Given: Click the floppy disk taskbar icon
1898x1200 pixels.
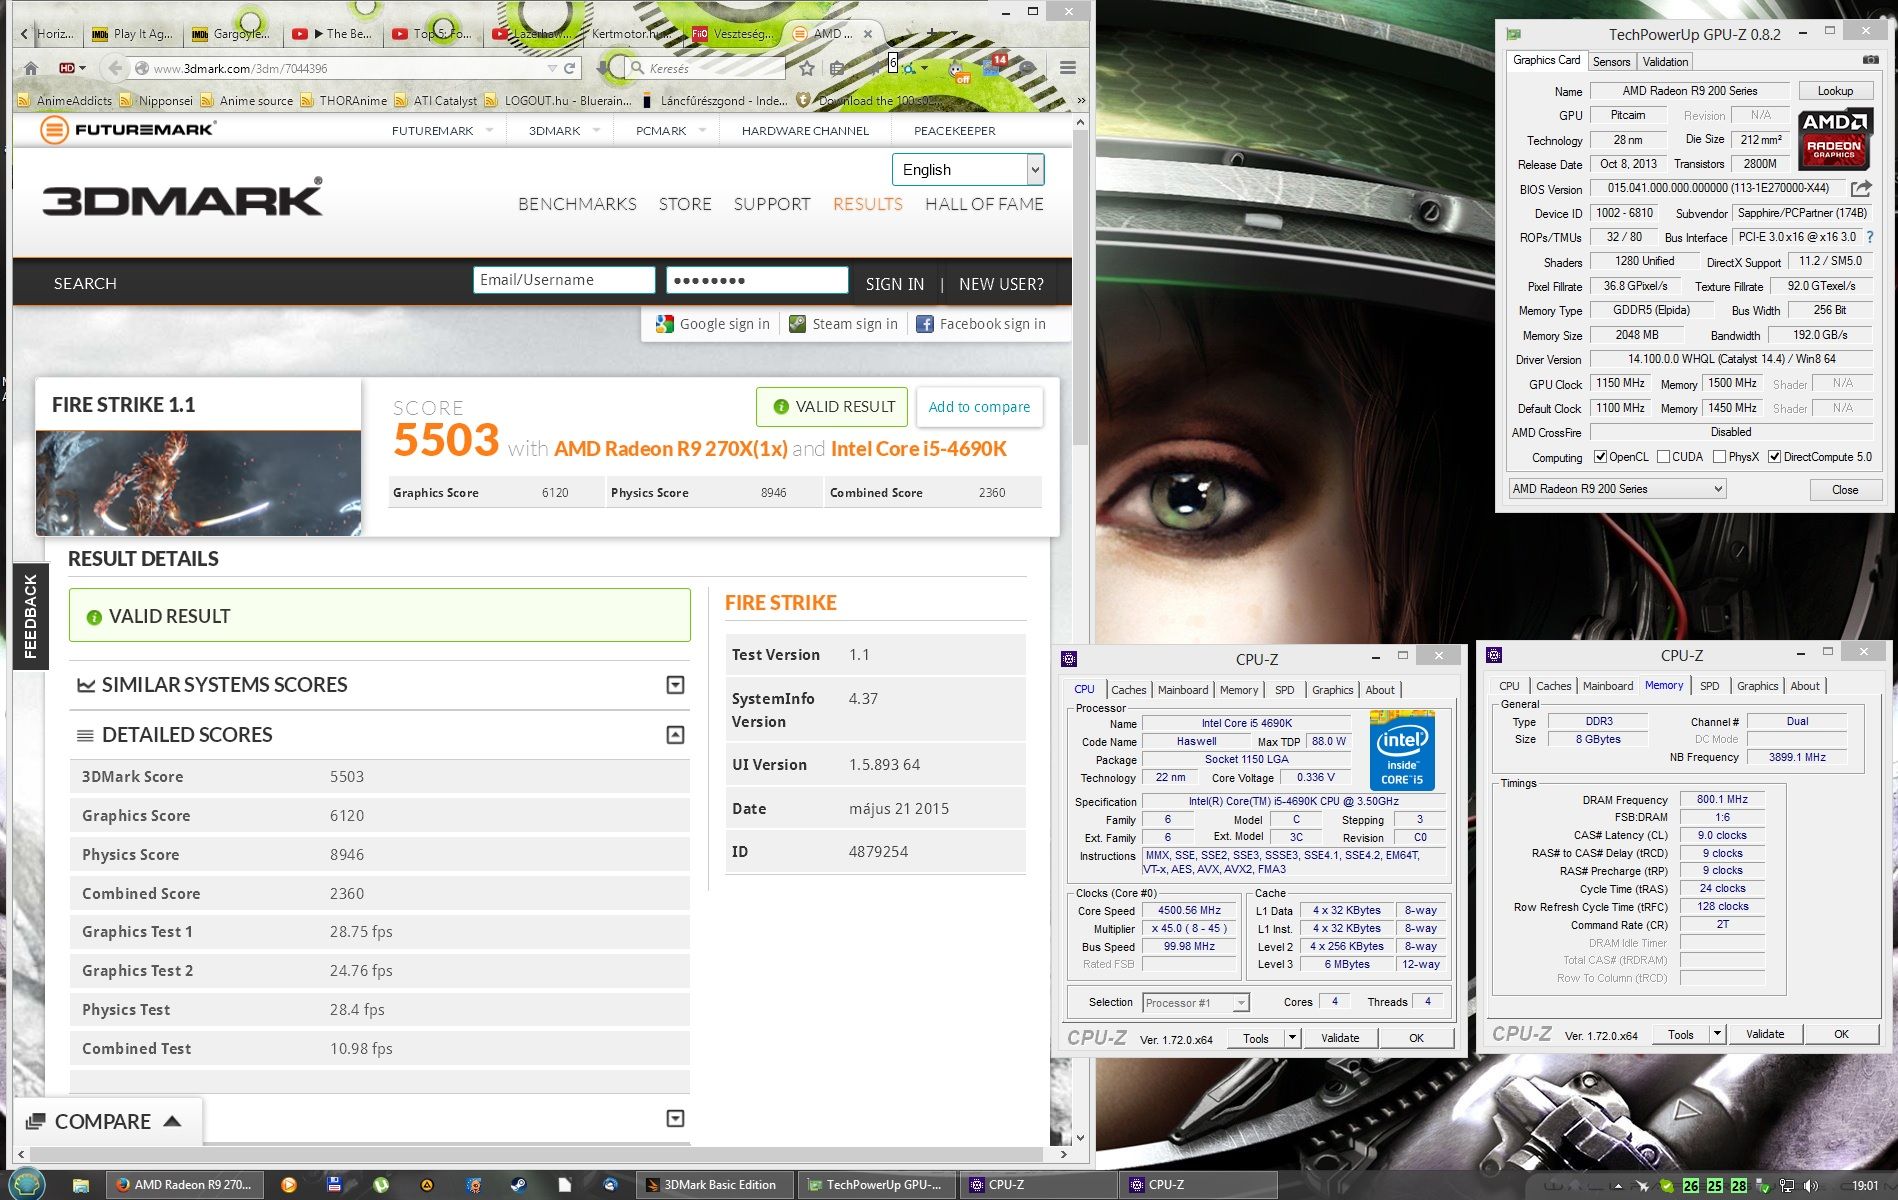Looking at the screenshot, I should (x=335, y=1185).
